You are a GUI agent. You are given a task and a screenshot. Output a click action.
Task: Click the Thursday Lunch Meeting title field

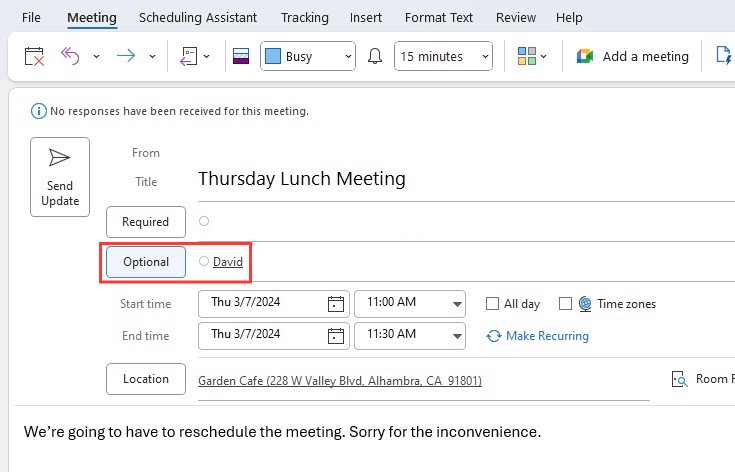click(466, 179)
